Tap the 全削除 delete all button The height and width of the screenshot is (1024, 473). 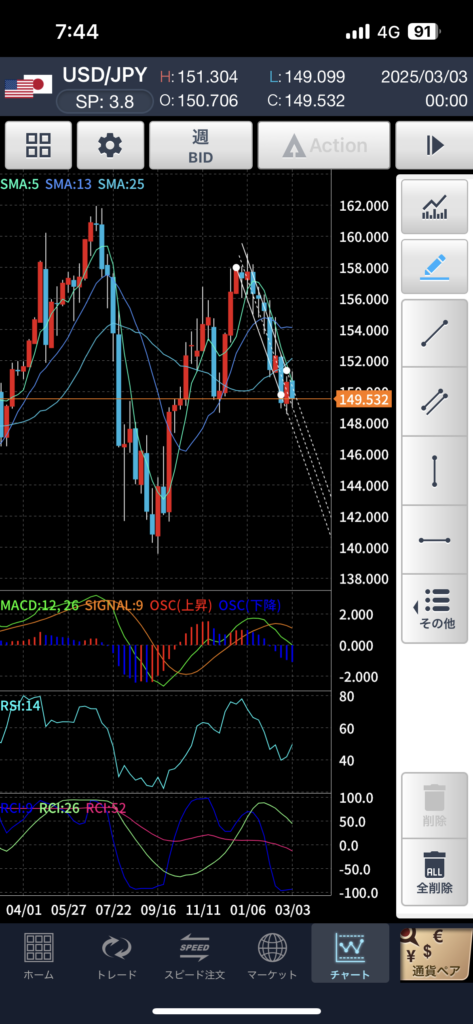point(434,872)
